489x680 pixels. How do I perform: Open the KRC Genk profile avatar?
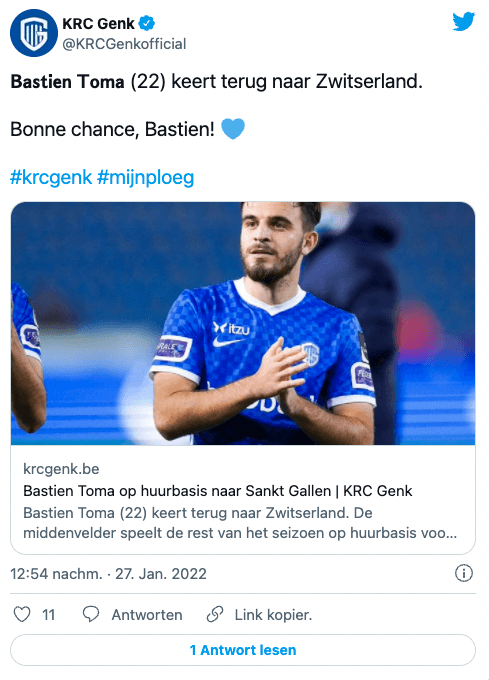[x=34, y=33]
